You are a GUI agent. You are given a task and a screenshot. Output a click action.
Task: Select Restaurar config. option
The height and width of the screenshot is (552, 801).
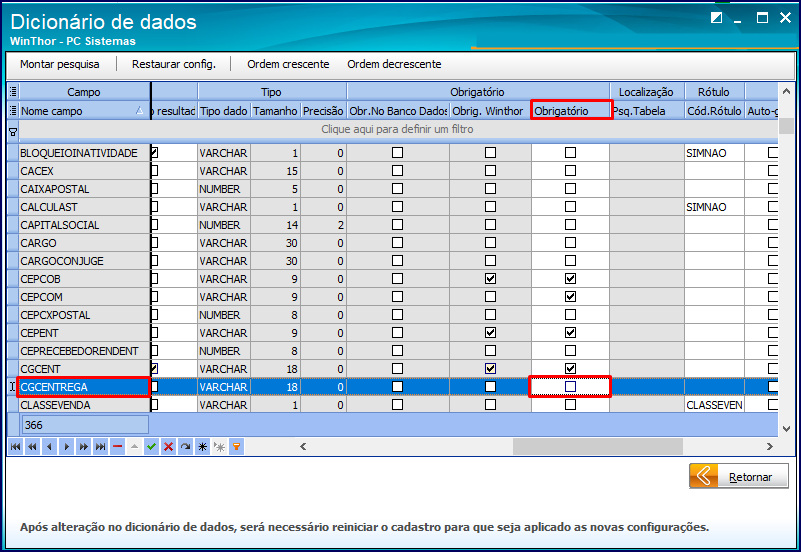174,64
